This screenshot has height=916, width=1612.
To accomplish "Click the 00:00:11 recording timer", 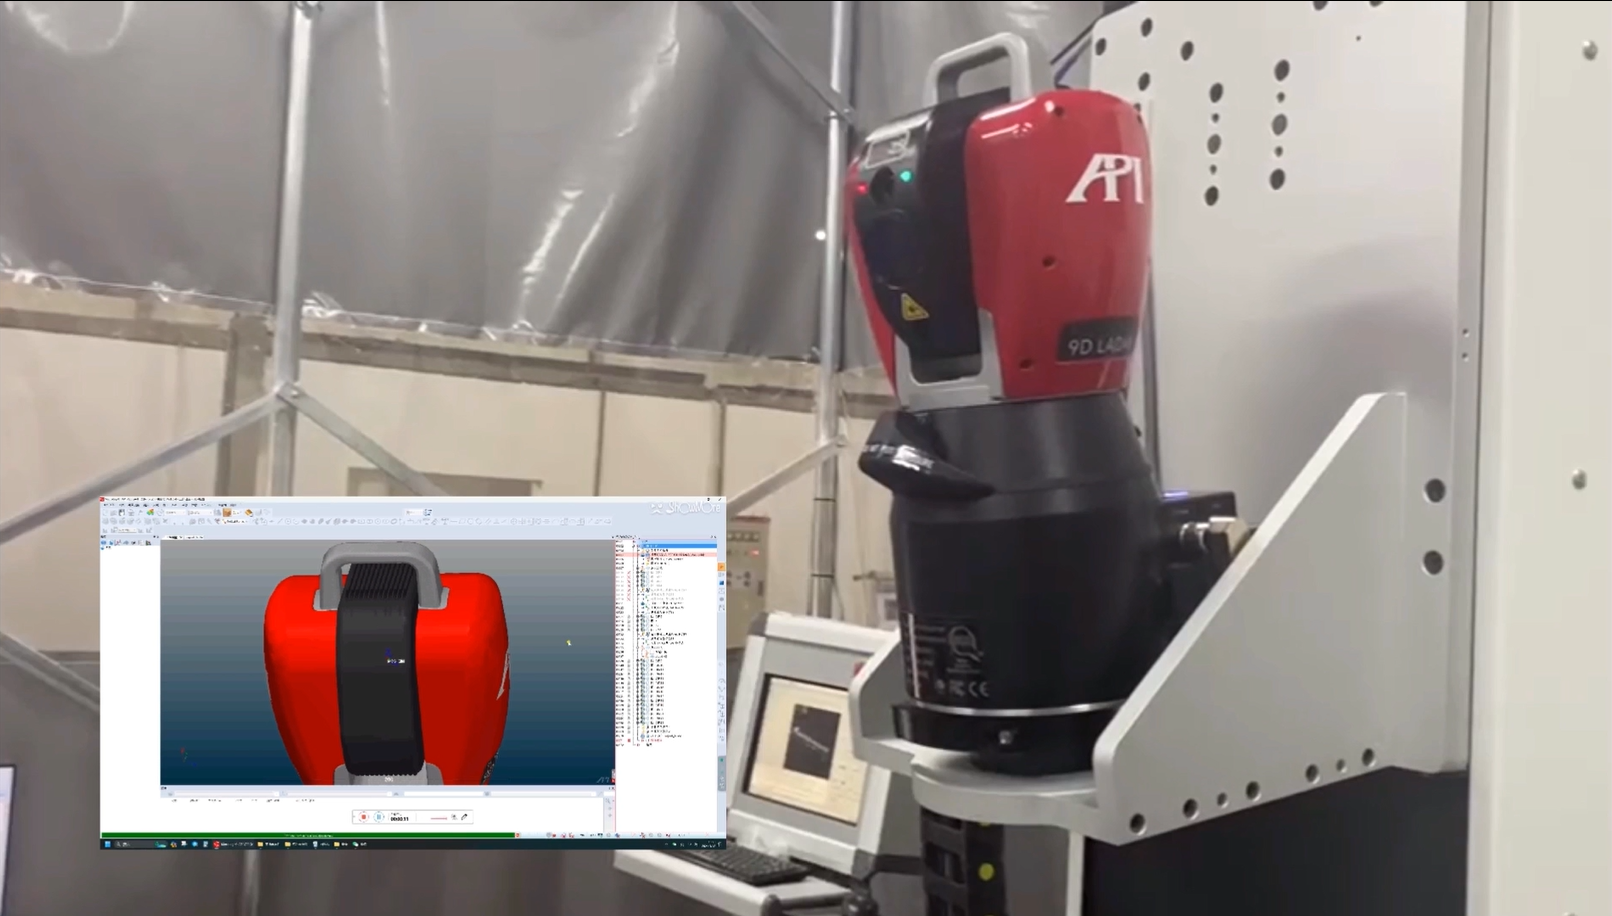I will click(399, 819).
